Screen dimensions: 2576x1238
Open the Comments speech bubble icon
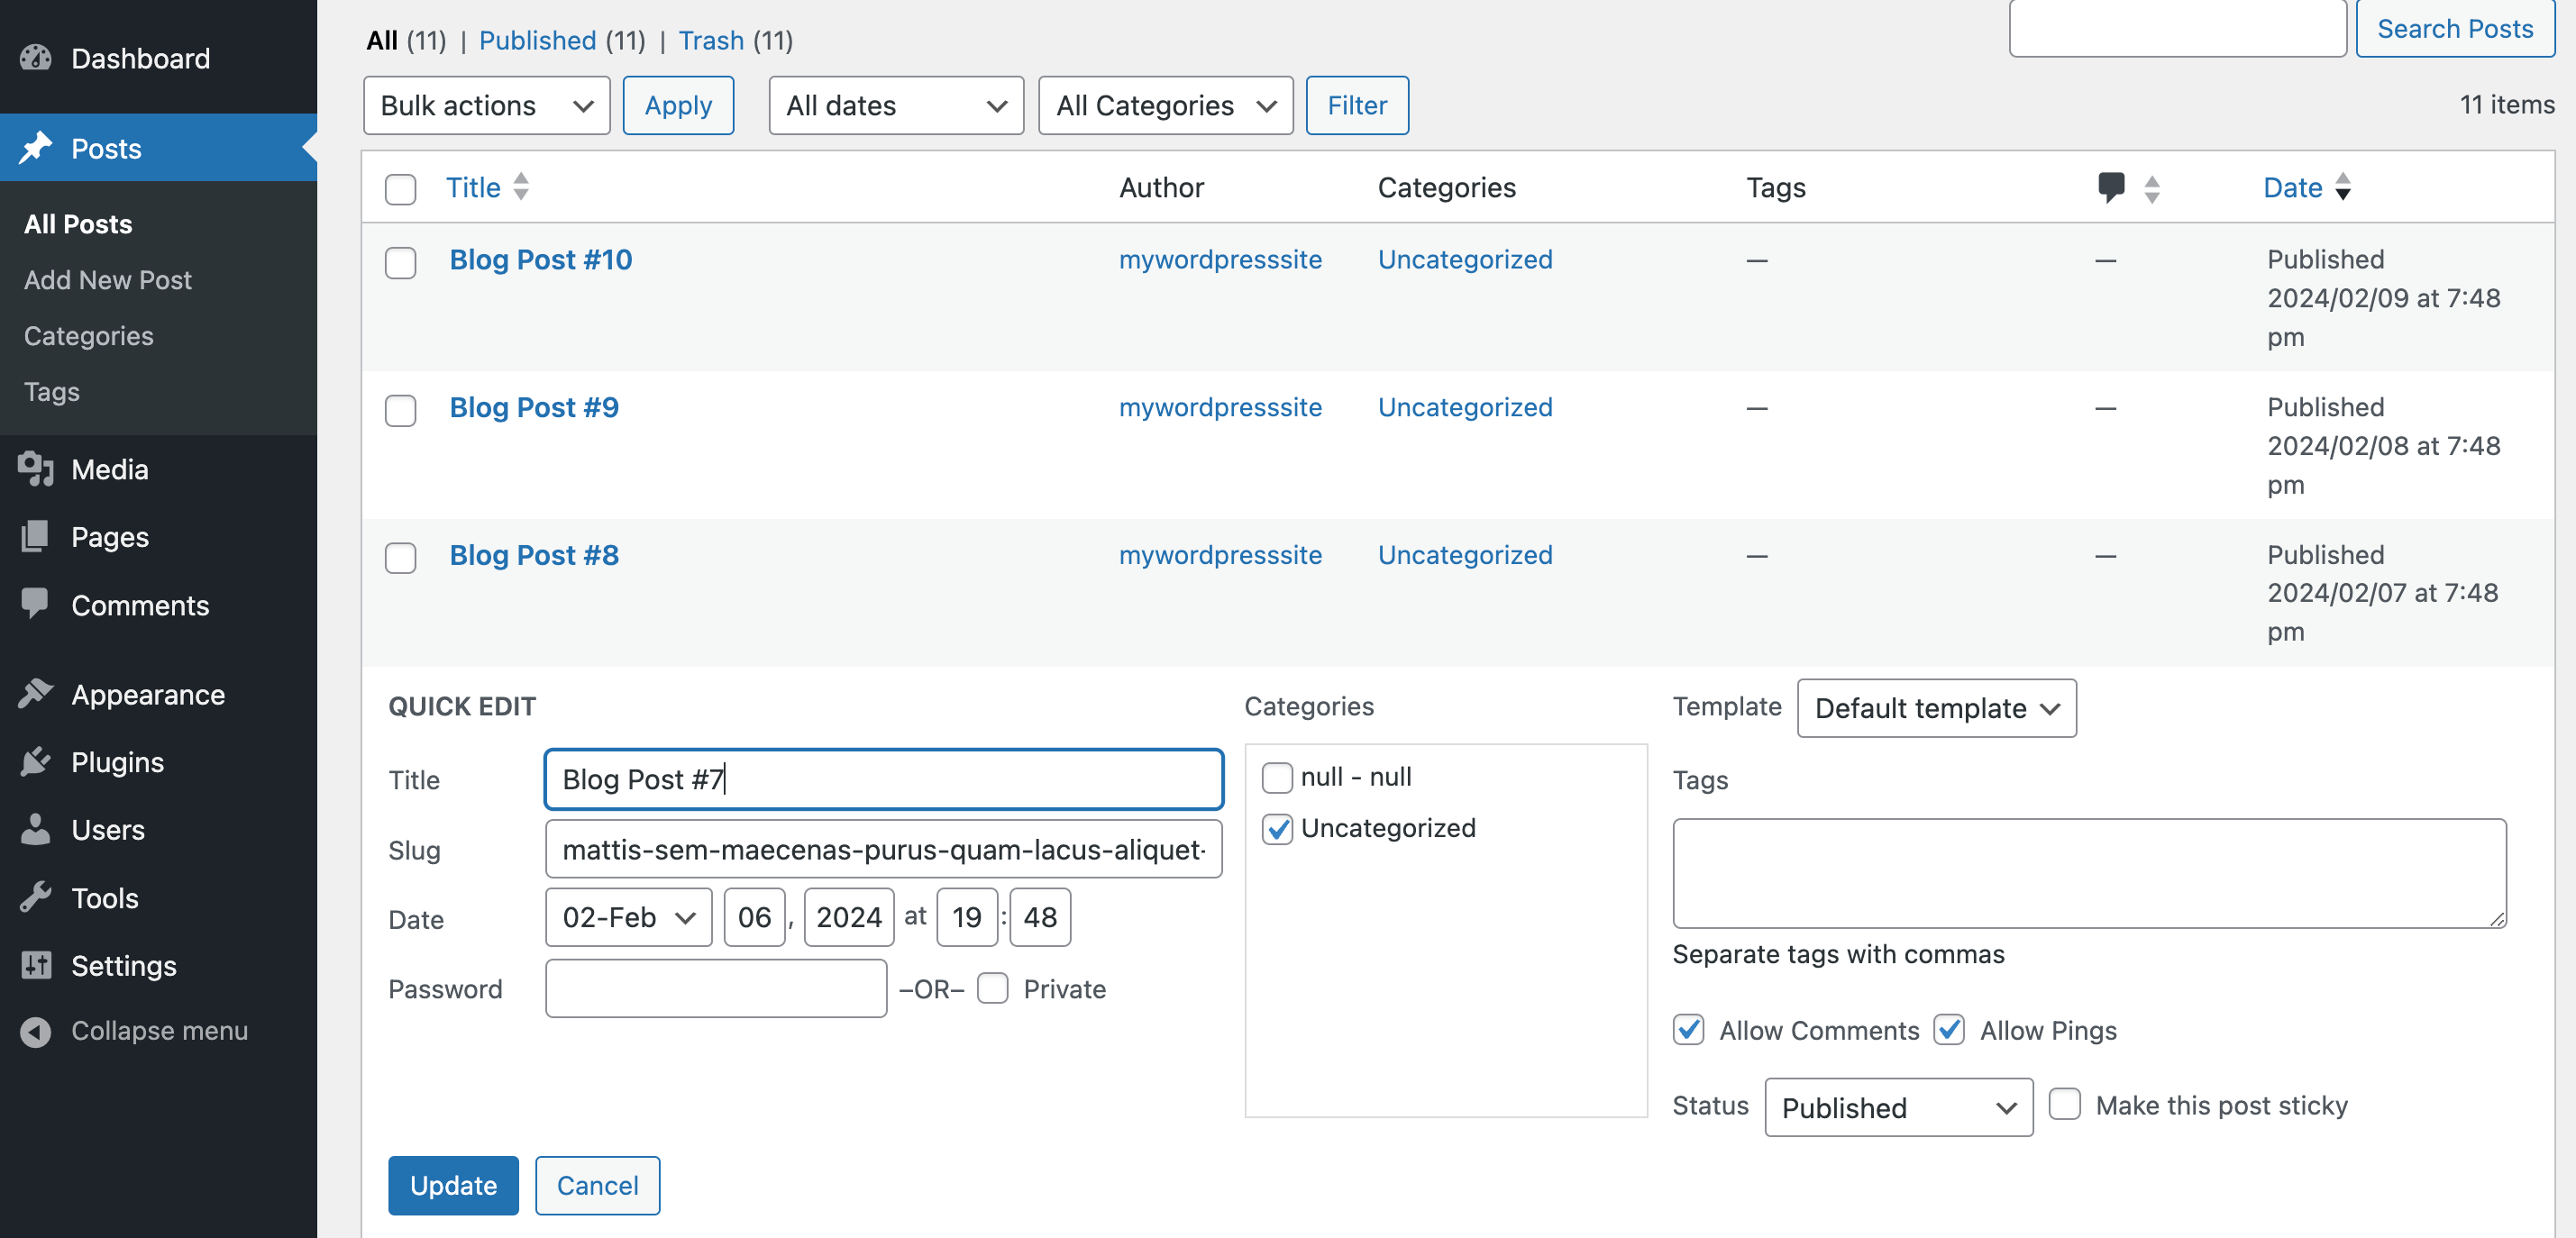(x=35, y=605)
